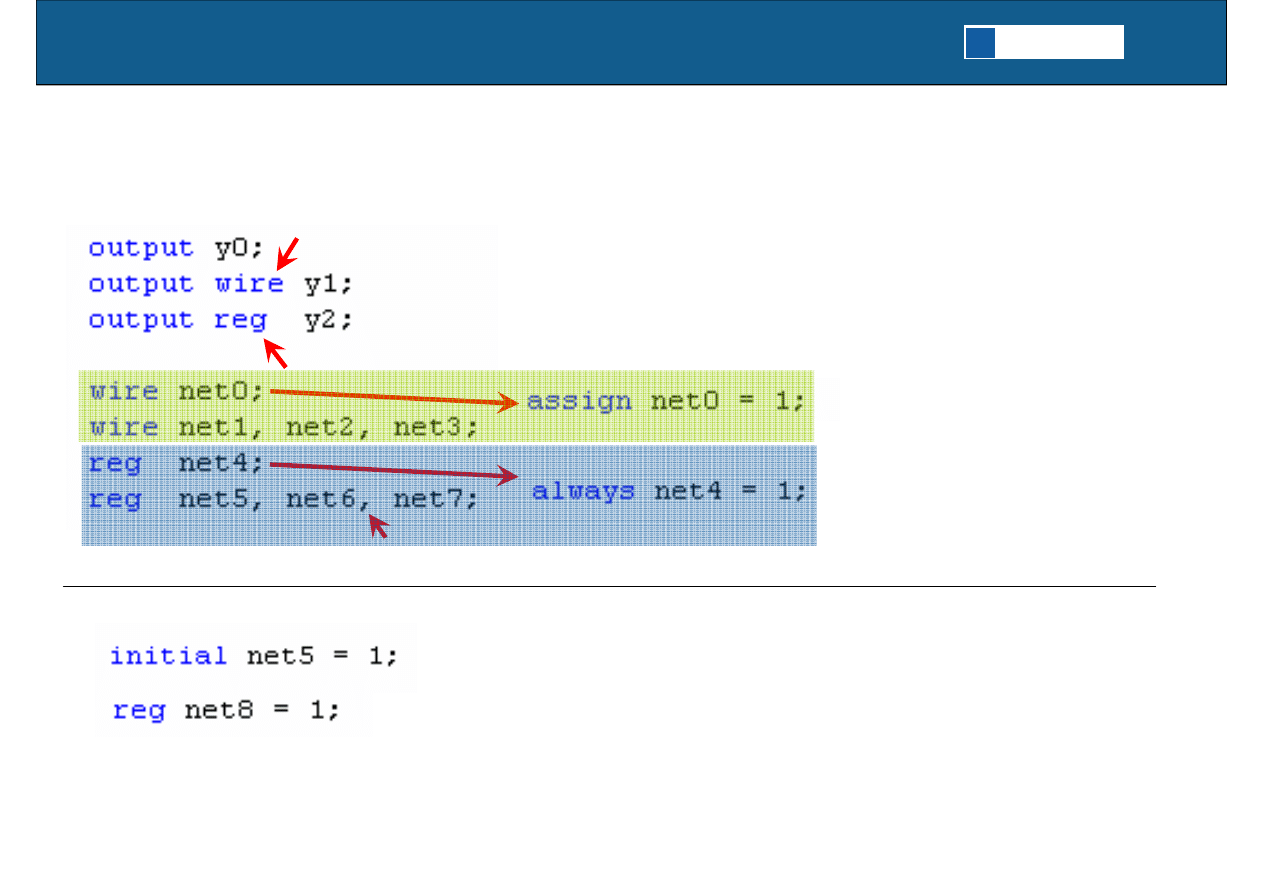Click the long arrow from net0 to assign
The height and width of the screenshot is (893, 1263).
(394, 397)
